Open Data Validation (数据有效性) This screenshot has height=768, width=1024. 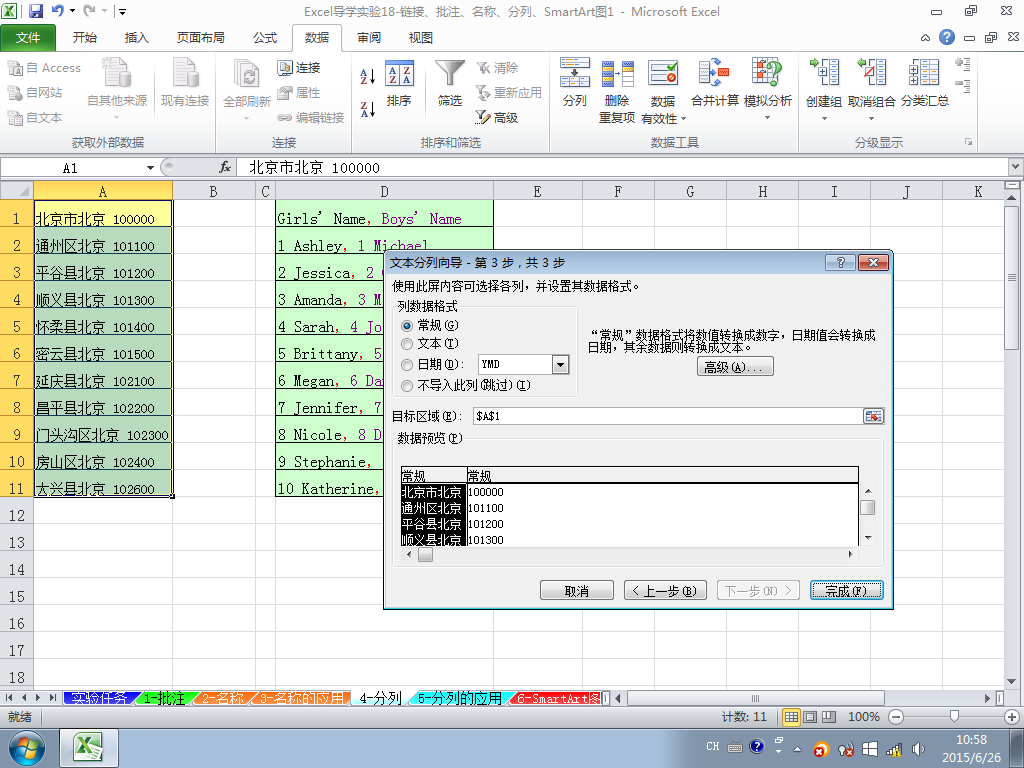pyautogui.click(x=663, y=90)
